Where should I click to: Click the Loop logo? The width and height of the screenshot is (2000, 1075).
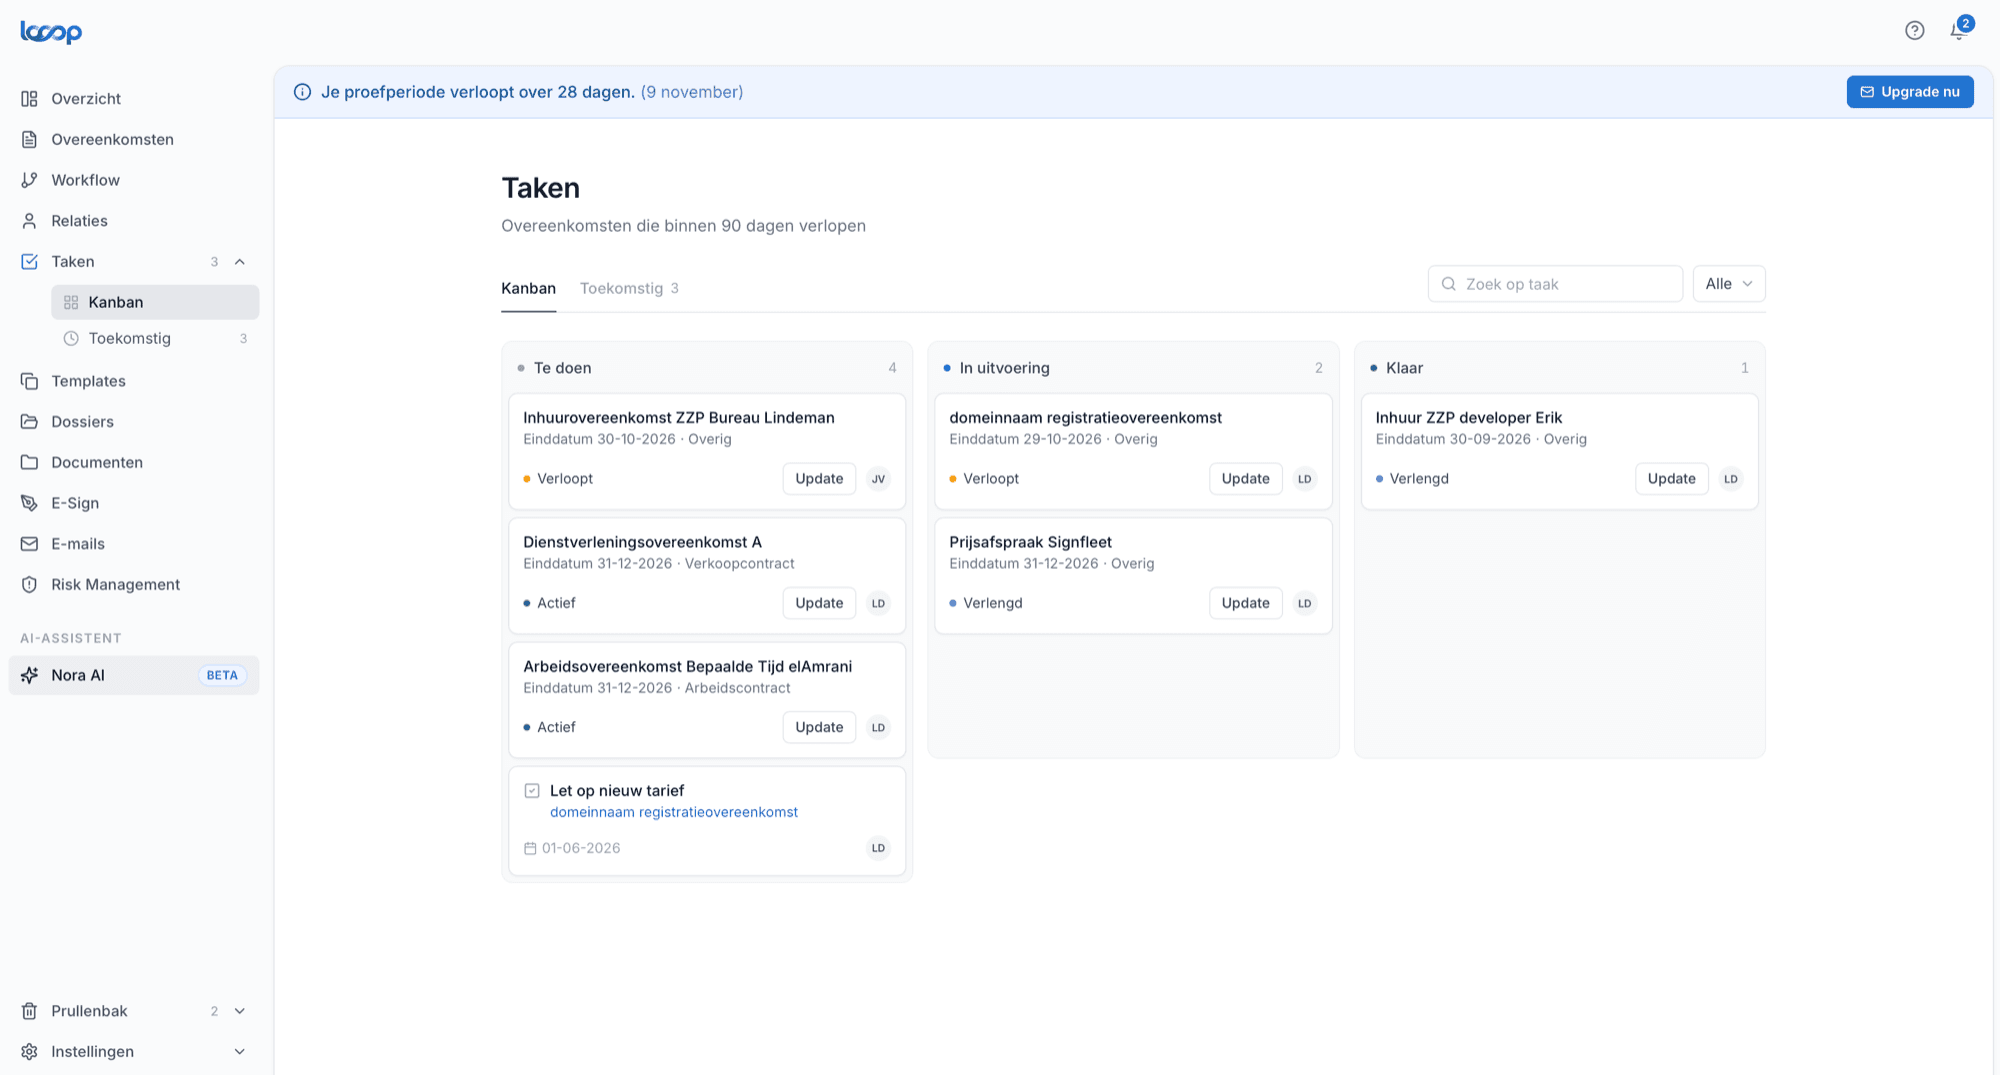(51, 32)
